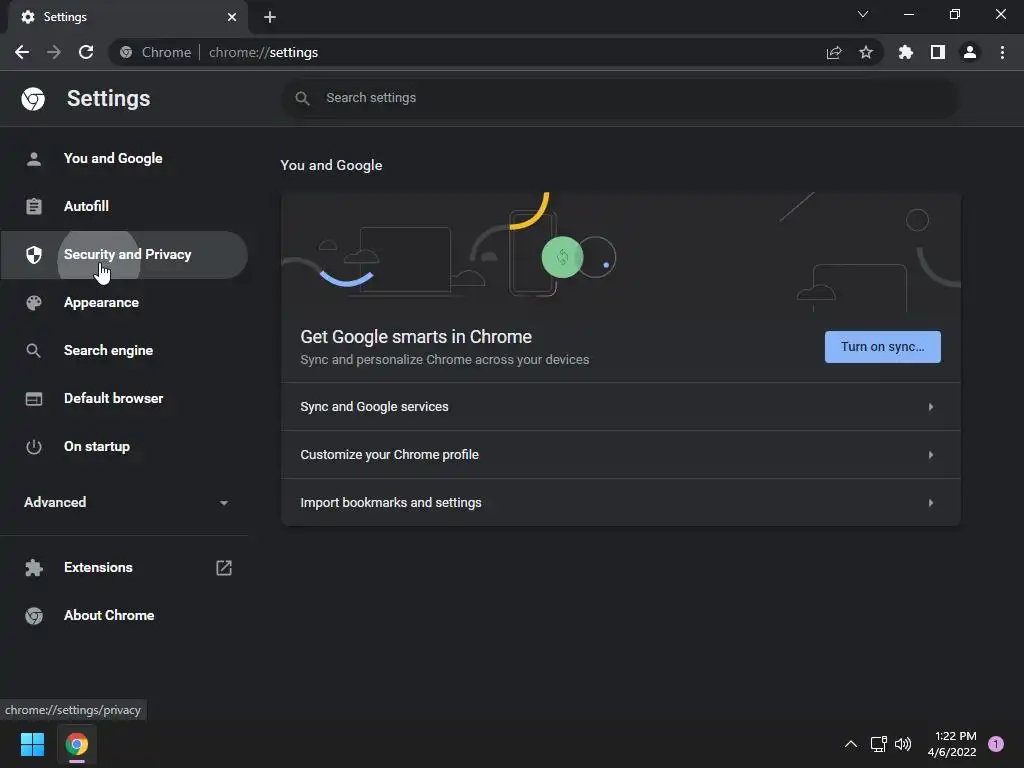Bookmark this tab with the star icon
The image size is (1024, 768).
click(x=866, y=52)
